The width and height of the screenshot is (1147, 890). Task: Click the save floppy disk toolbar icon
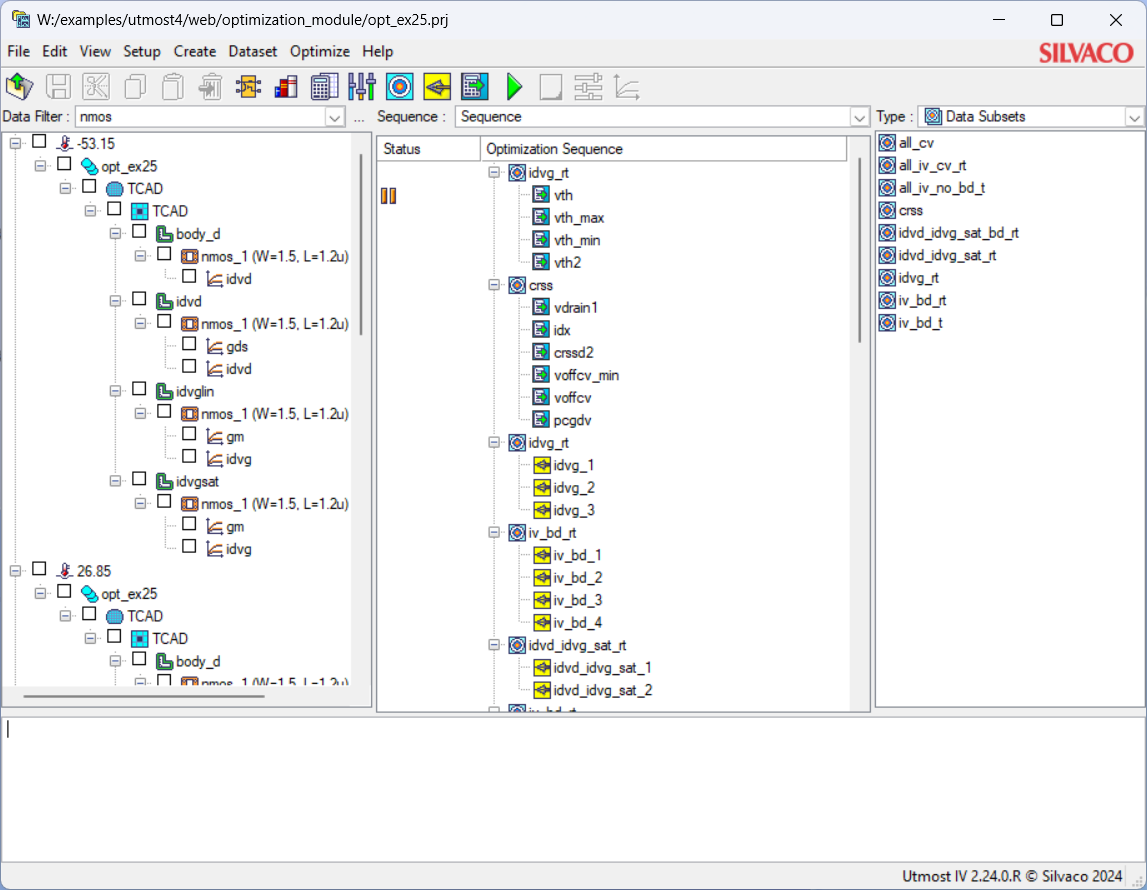[58, 86]
